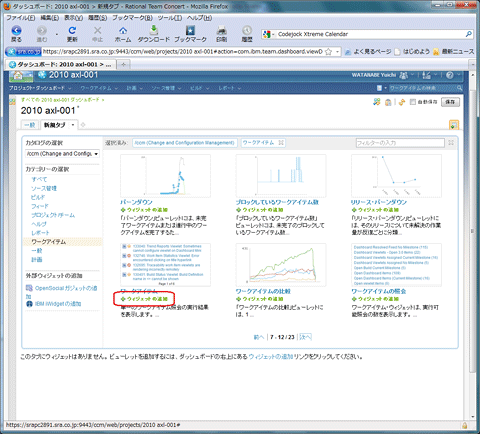480x434 pixels.
Task: Select the フィード category
Action: [x=40, y=206]
